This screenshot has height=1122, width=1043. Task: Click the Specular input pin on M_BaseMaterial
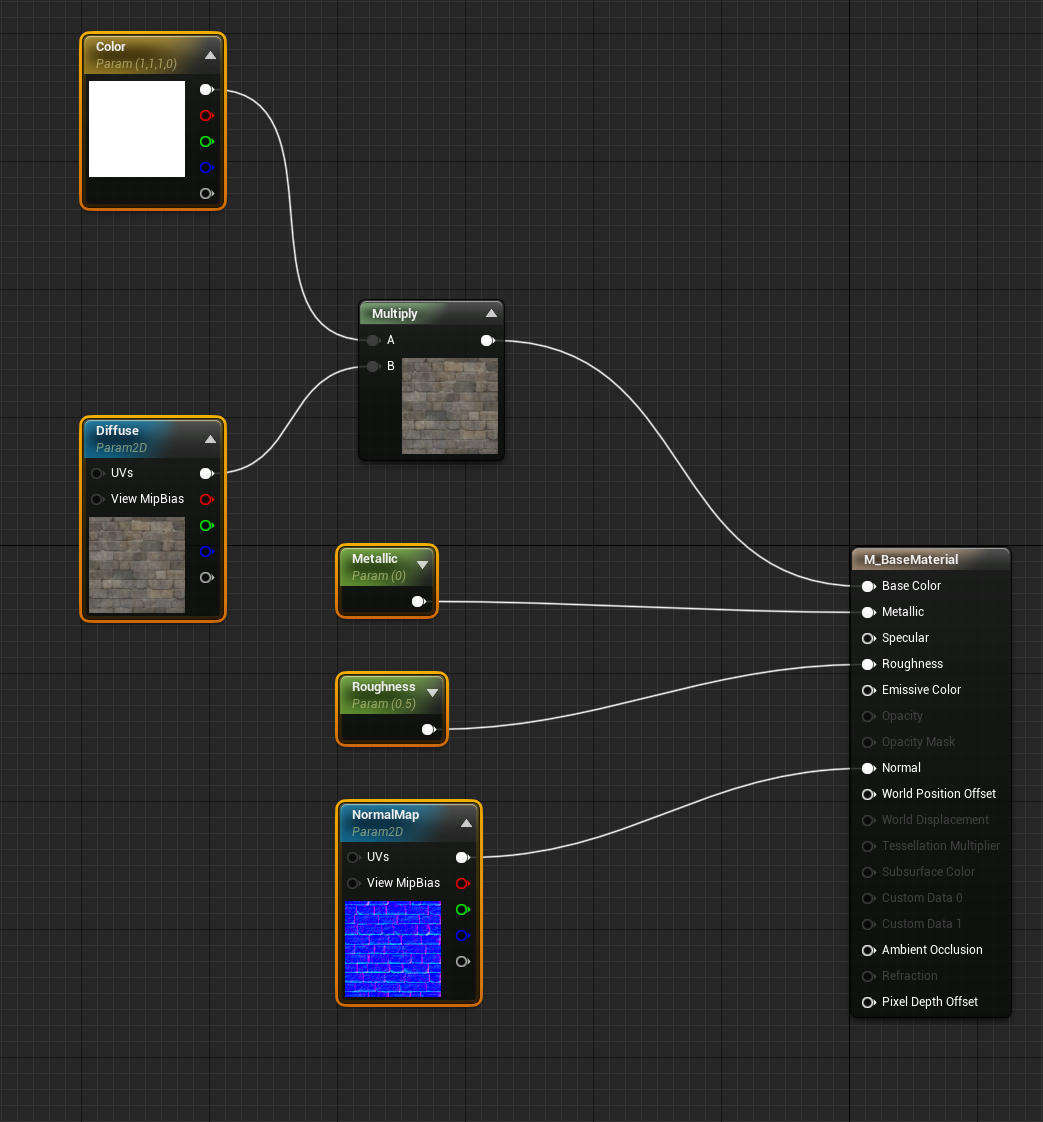click(868, 638)
